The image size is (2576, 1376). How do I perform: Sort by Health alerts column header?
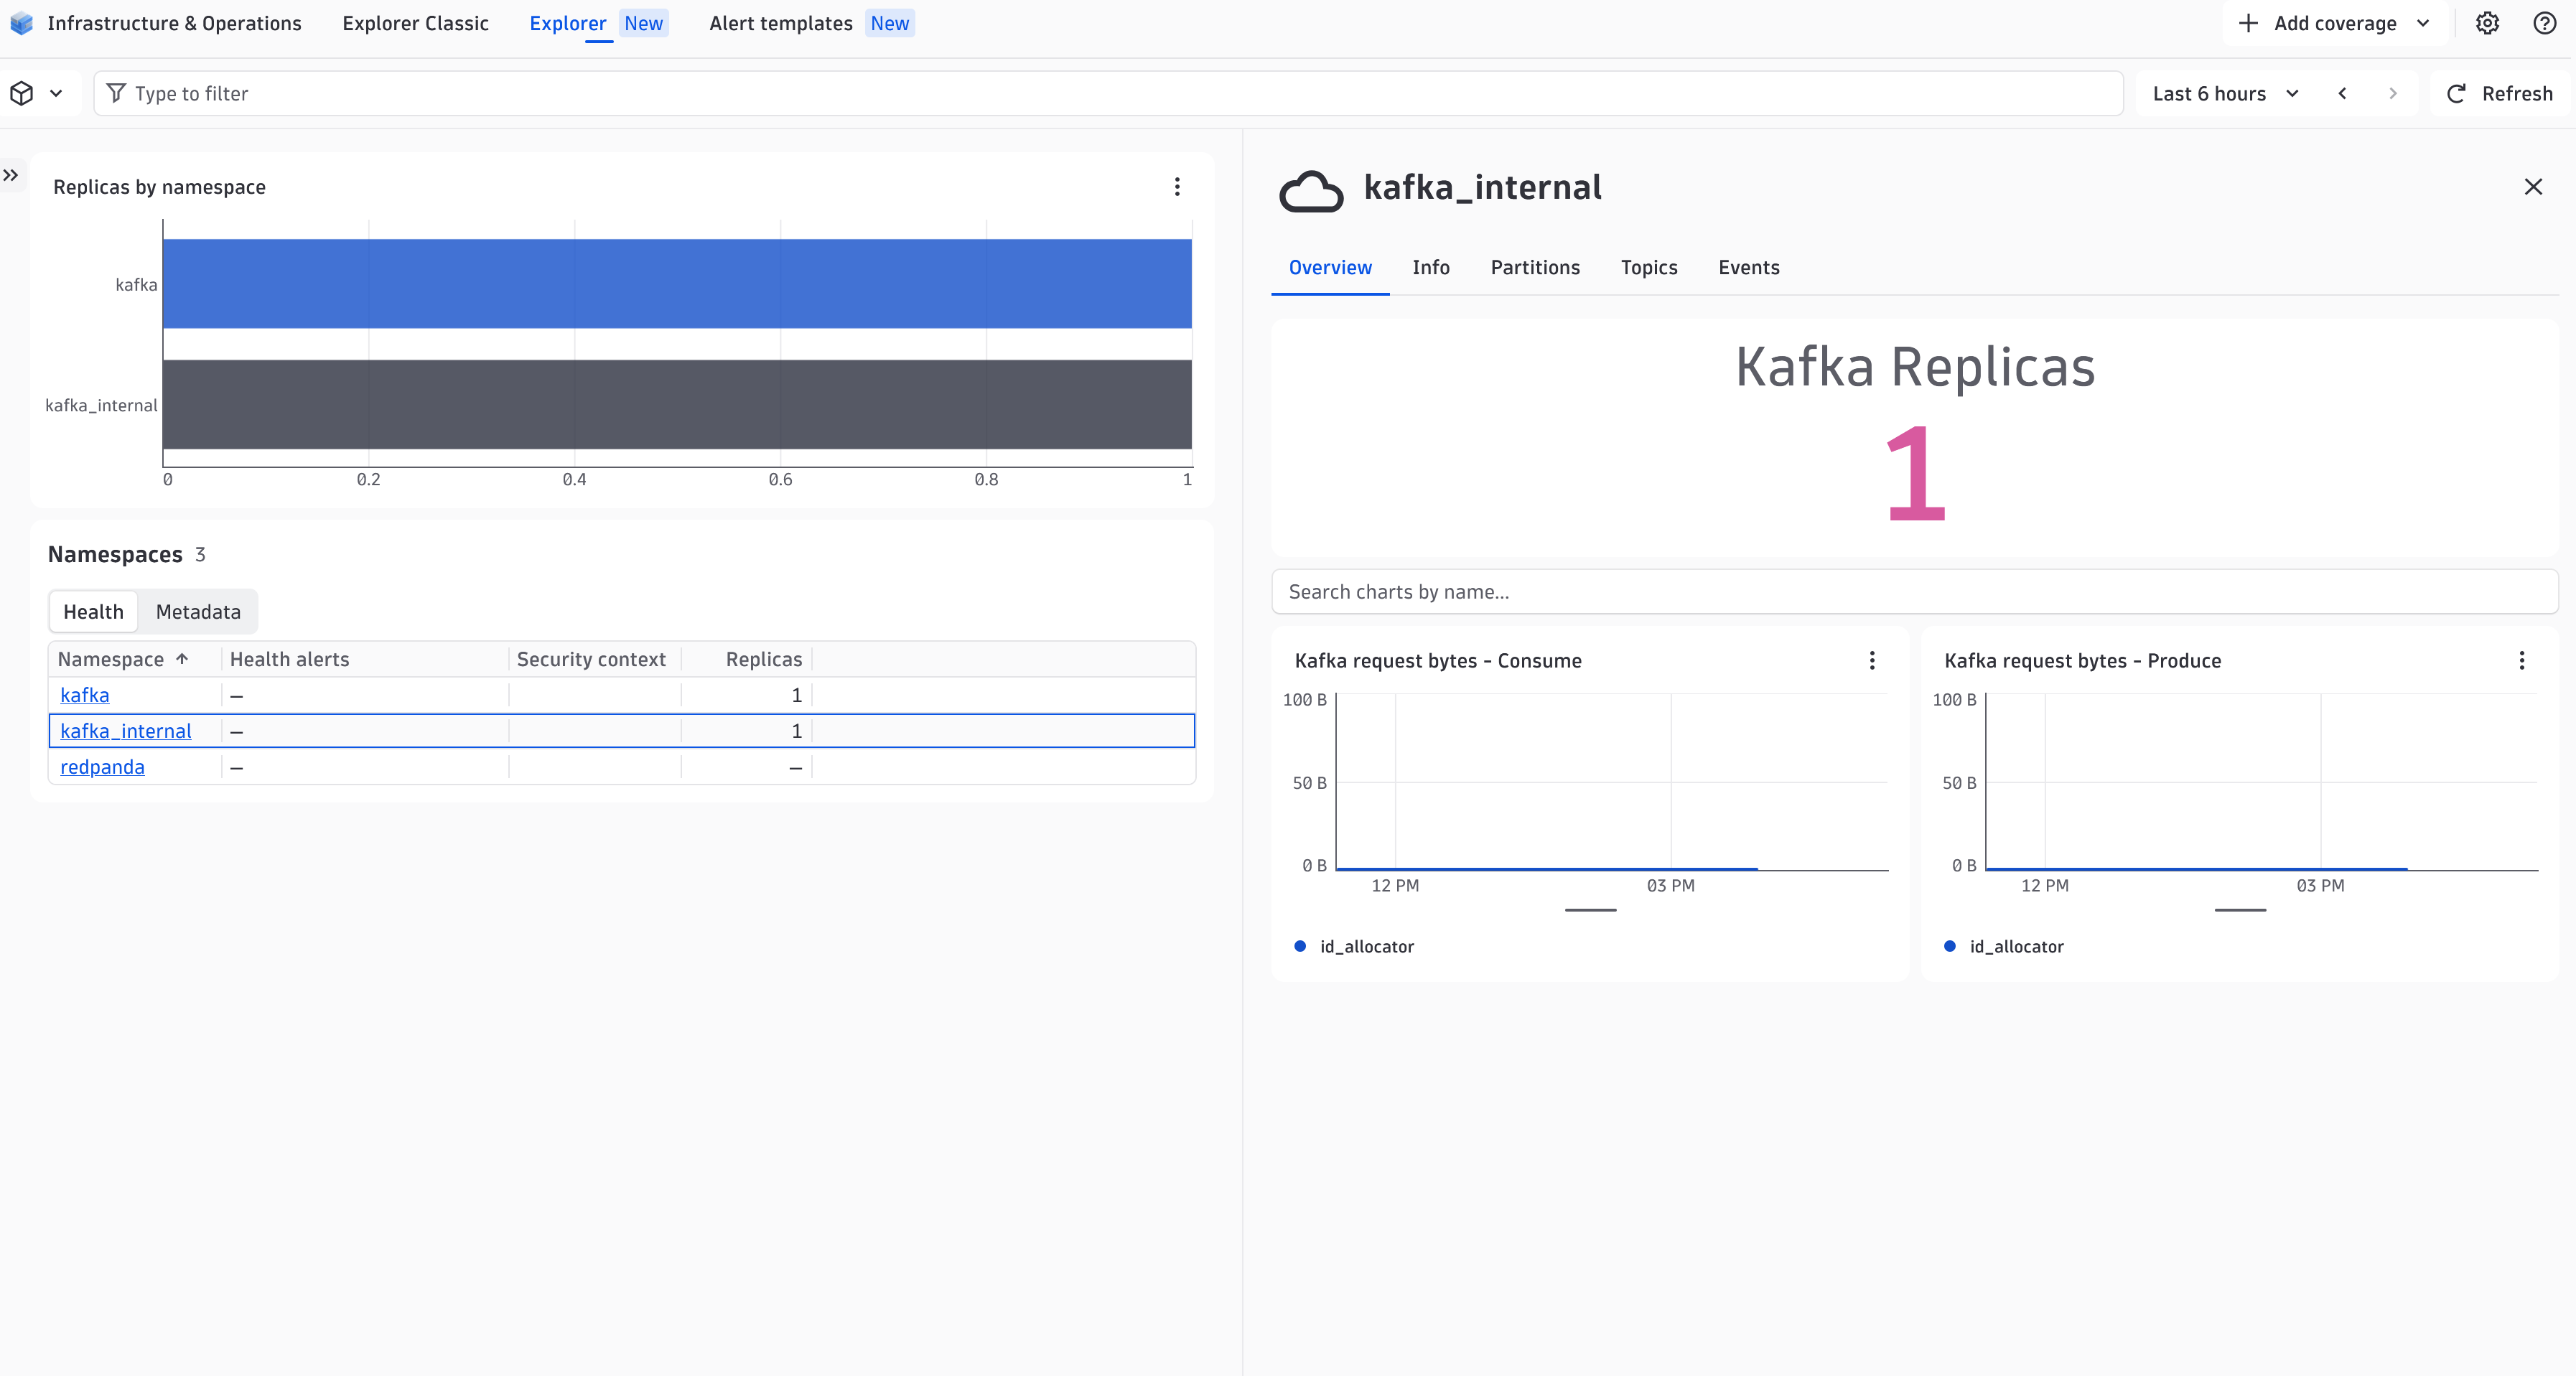(x=289, y=659)
